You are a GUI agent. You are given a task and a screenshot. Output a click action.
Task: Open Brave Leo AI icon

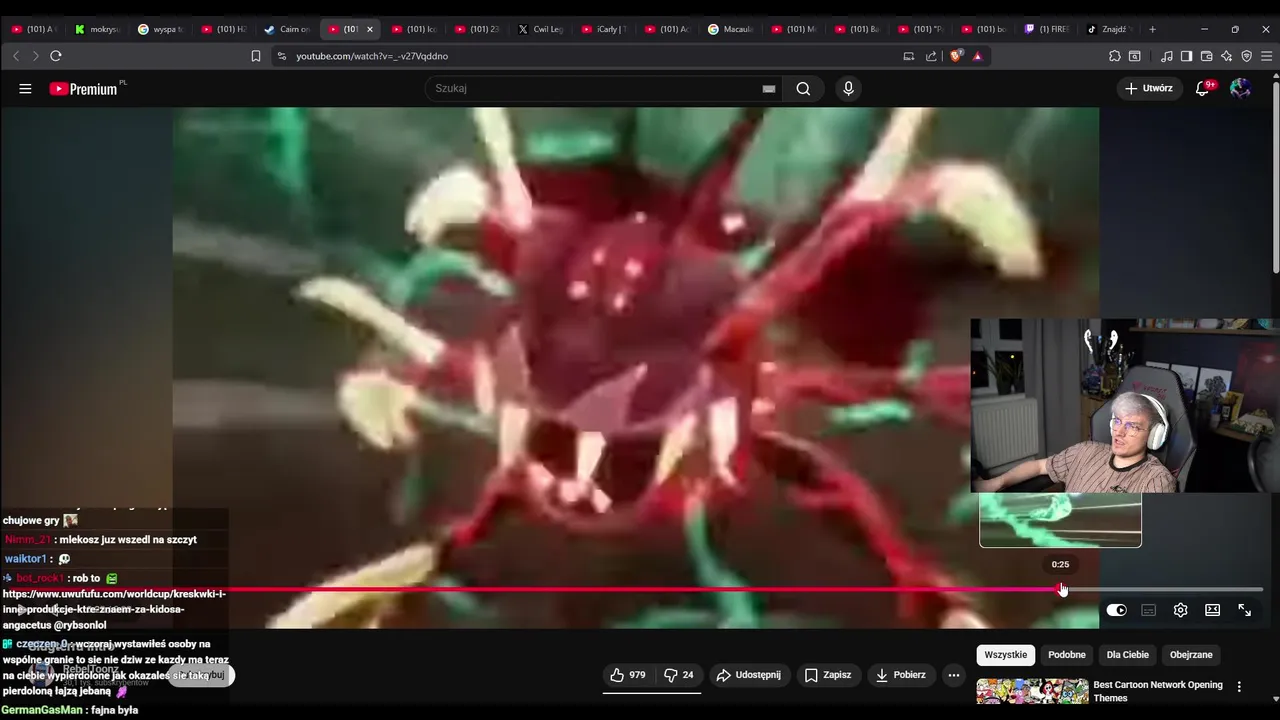(1227, 56)
